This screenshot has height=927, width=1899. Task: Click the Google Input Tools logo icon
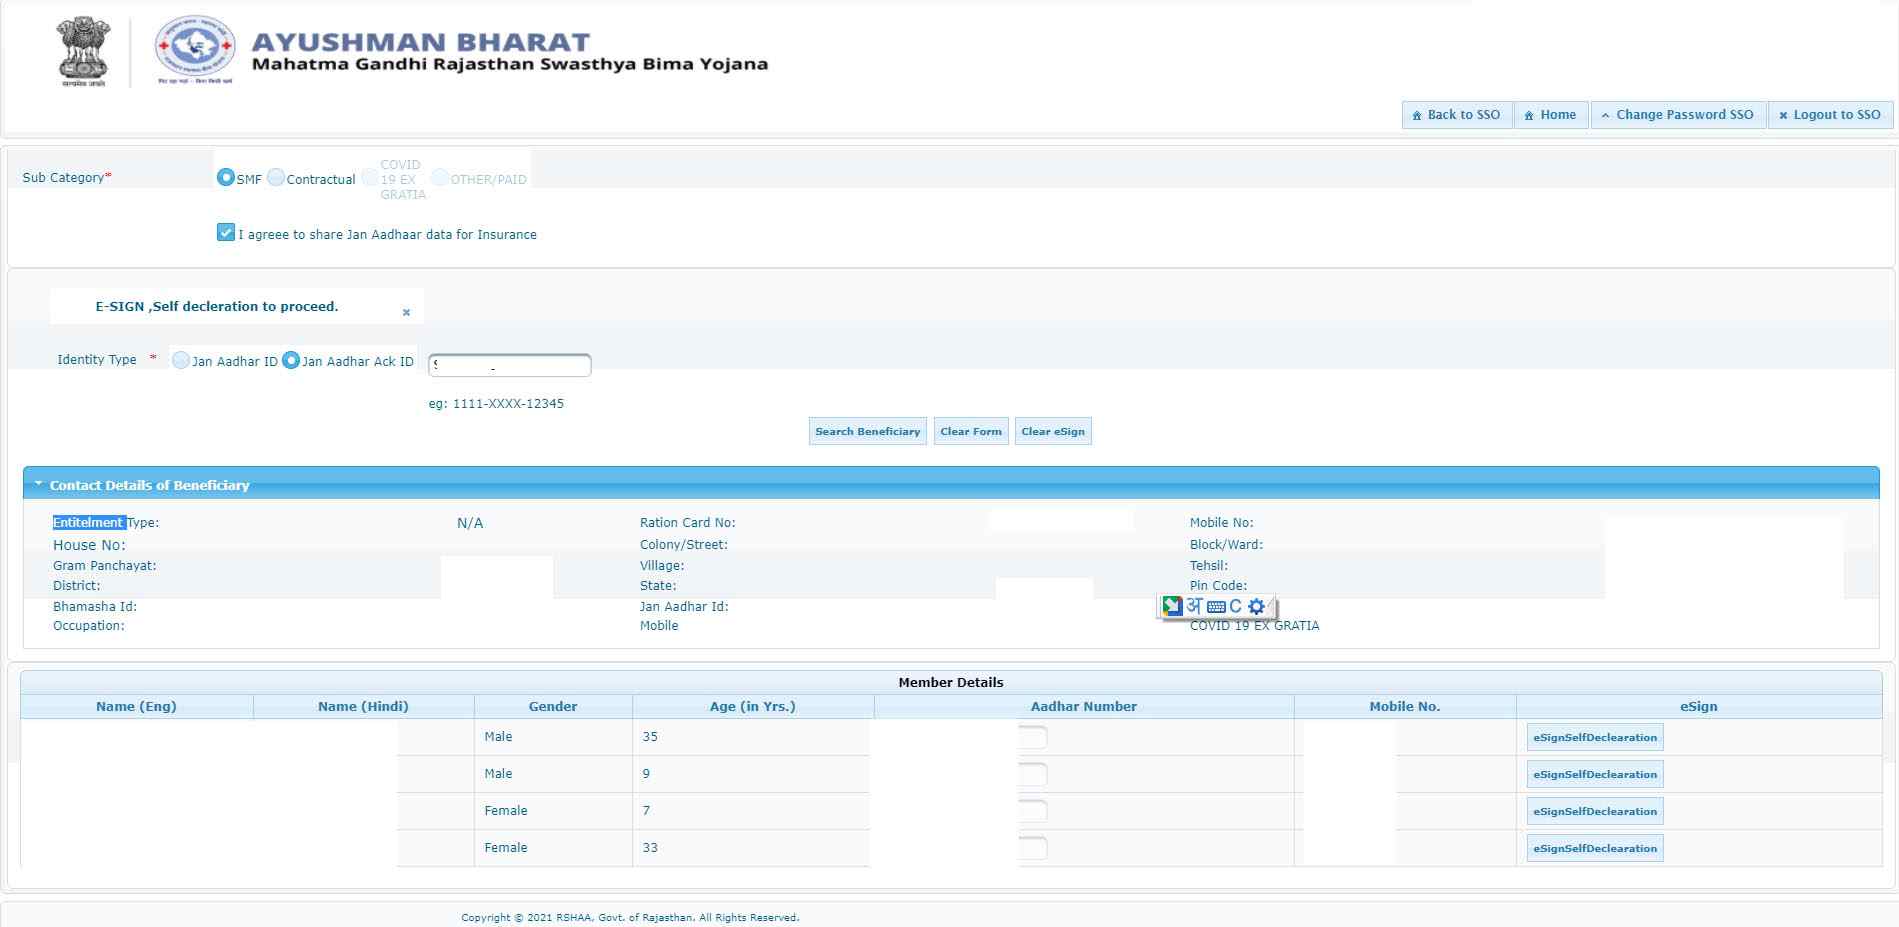click(x=1172, y=606)
